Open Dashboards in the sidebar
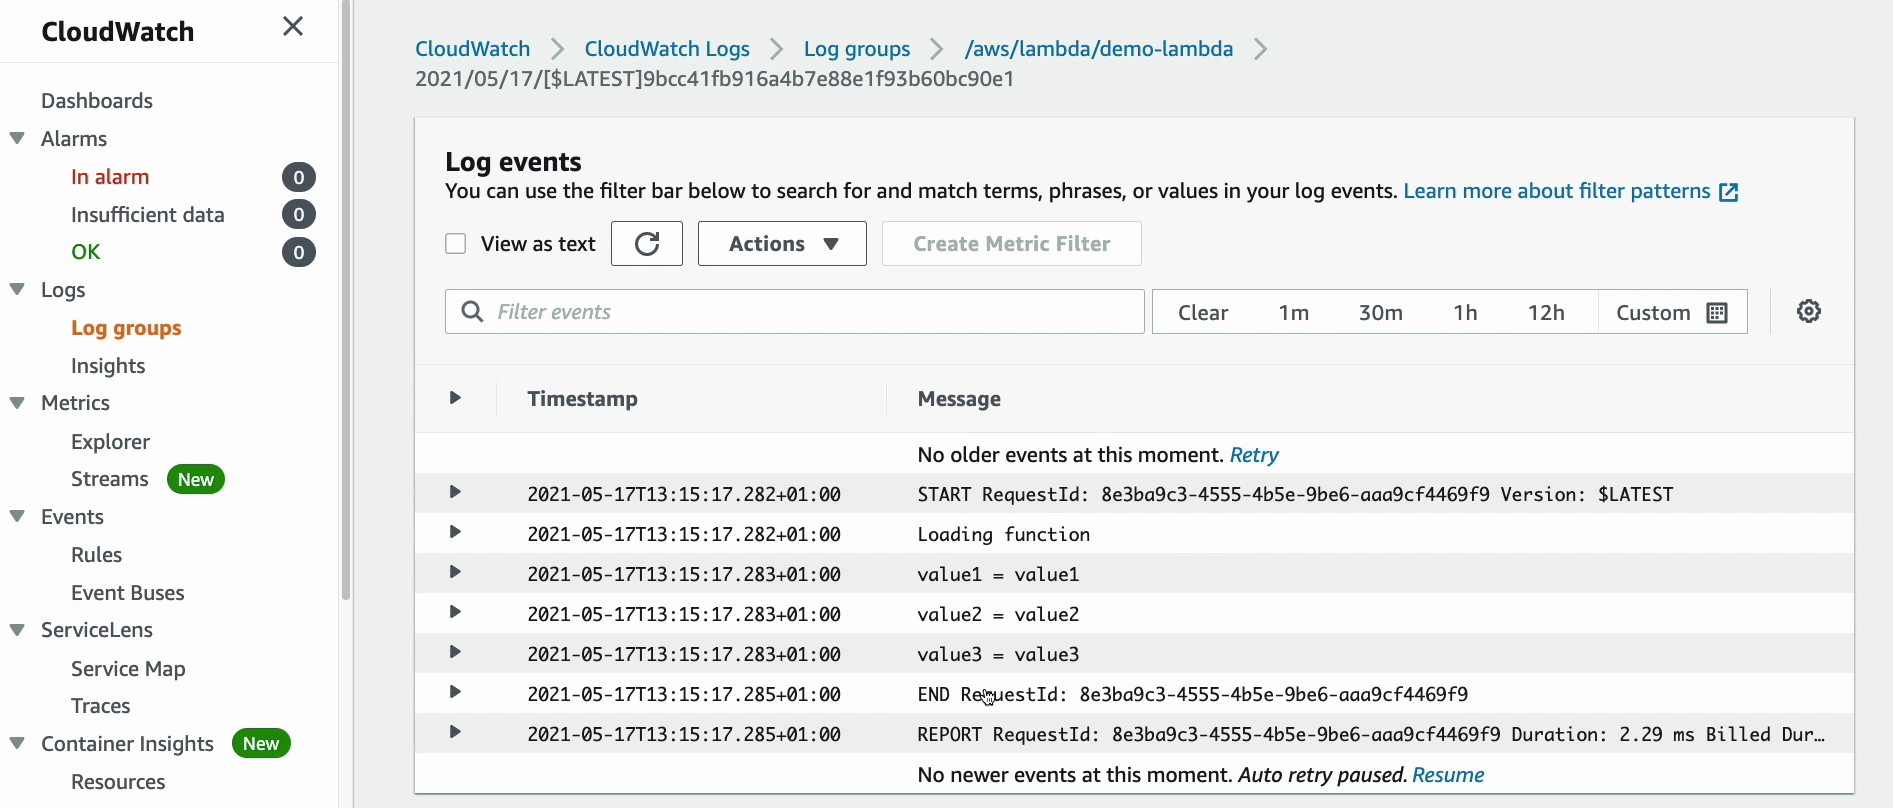1893x808 pixels. coord(97,101)
